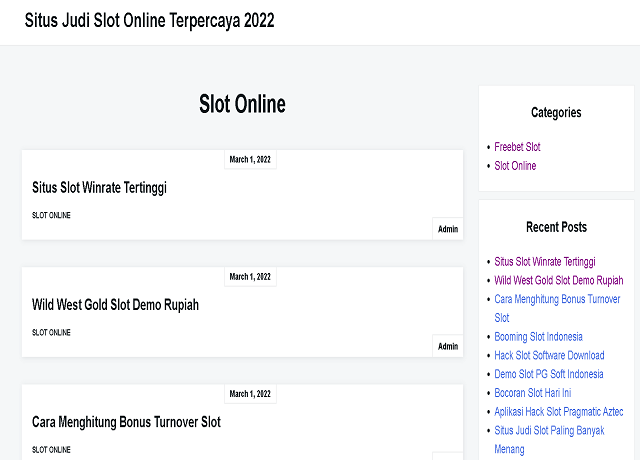Viewport: 640px width, 460px height.
Task: Open Wild West Gold Slot Demo Rupiah in Recent Posts
Action: click(x=558, y=280)
